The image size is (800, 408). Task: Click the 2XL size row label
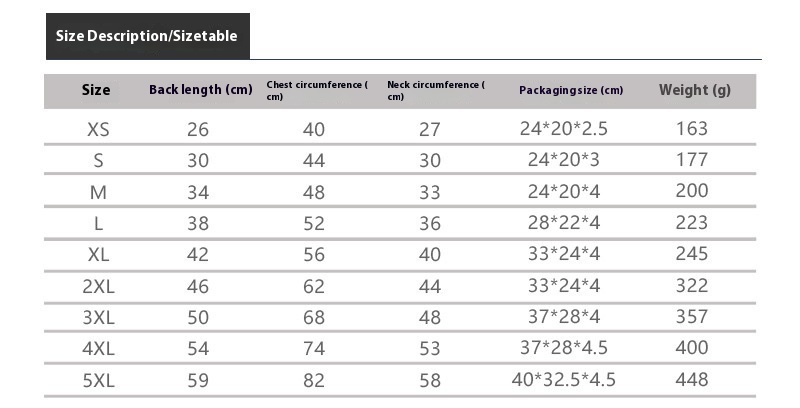98,286
